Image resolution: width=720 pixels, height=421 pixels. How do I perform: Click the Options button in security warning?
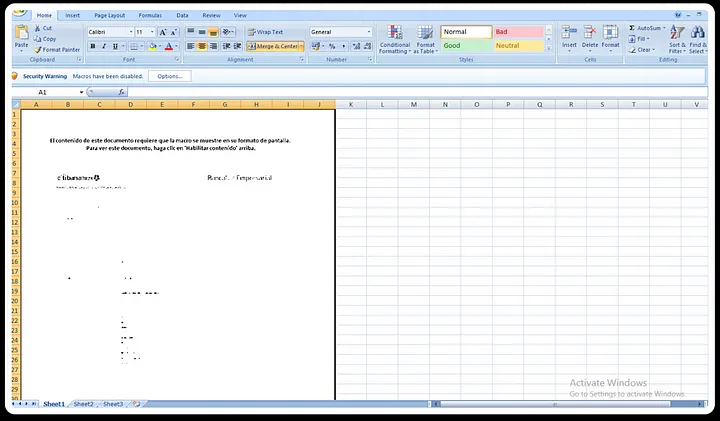pos(169,76)
